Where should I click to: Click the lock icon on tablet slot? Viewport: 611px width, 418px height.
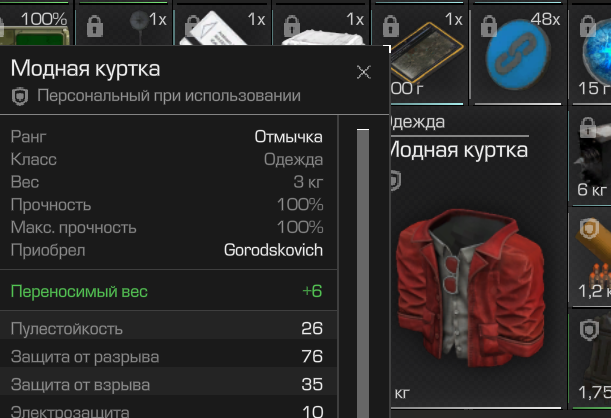pyautogui.click(x=390, y=27)
